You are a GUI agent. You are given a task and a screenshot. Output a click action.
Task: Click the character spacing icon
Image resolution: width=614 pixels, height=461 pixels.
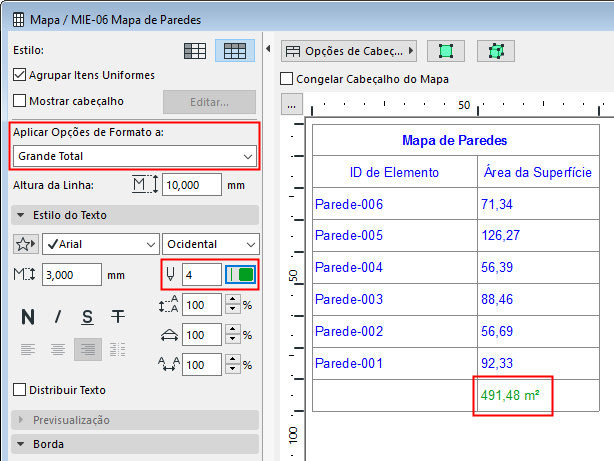[x=169, y=365]
